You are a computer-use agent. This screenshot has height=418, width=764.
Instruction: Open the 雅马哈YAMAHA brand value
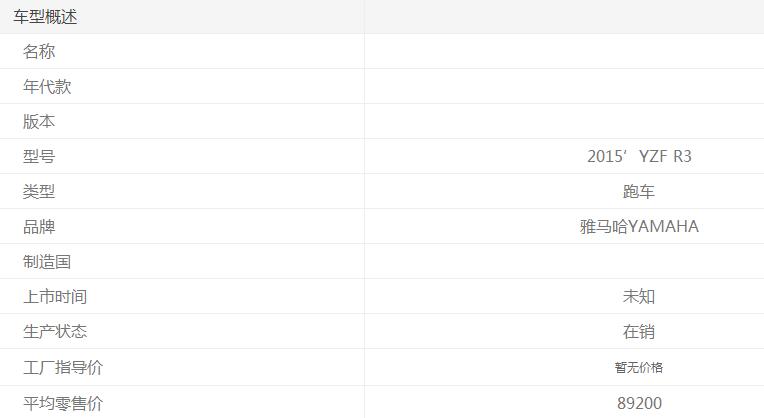(639, 227)
